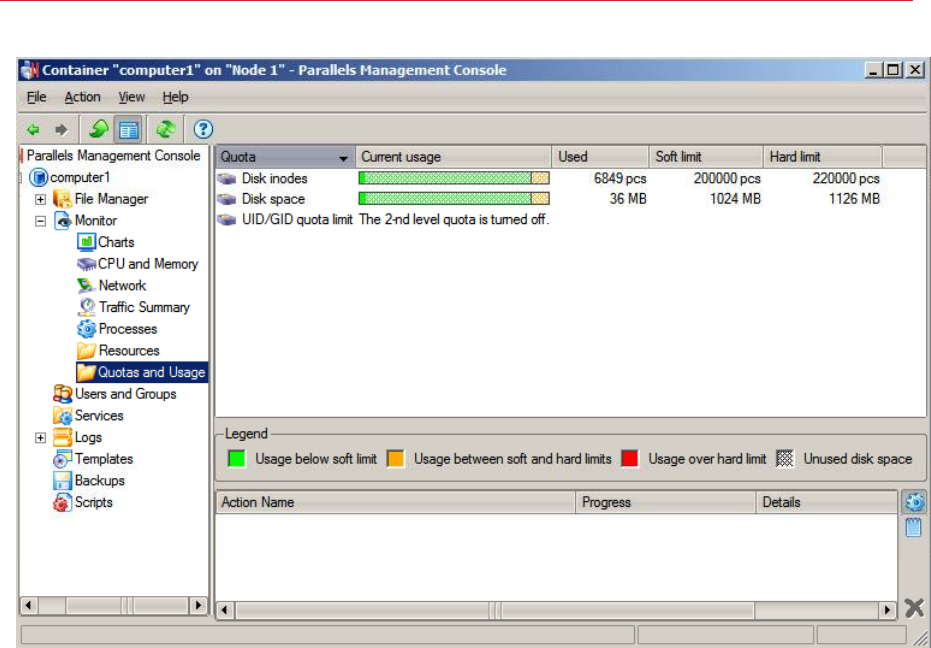Click the Hard limit column header
Image resolution: width=931 pixels, height=648 pixels.
[822, 157]
